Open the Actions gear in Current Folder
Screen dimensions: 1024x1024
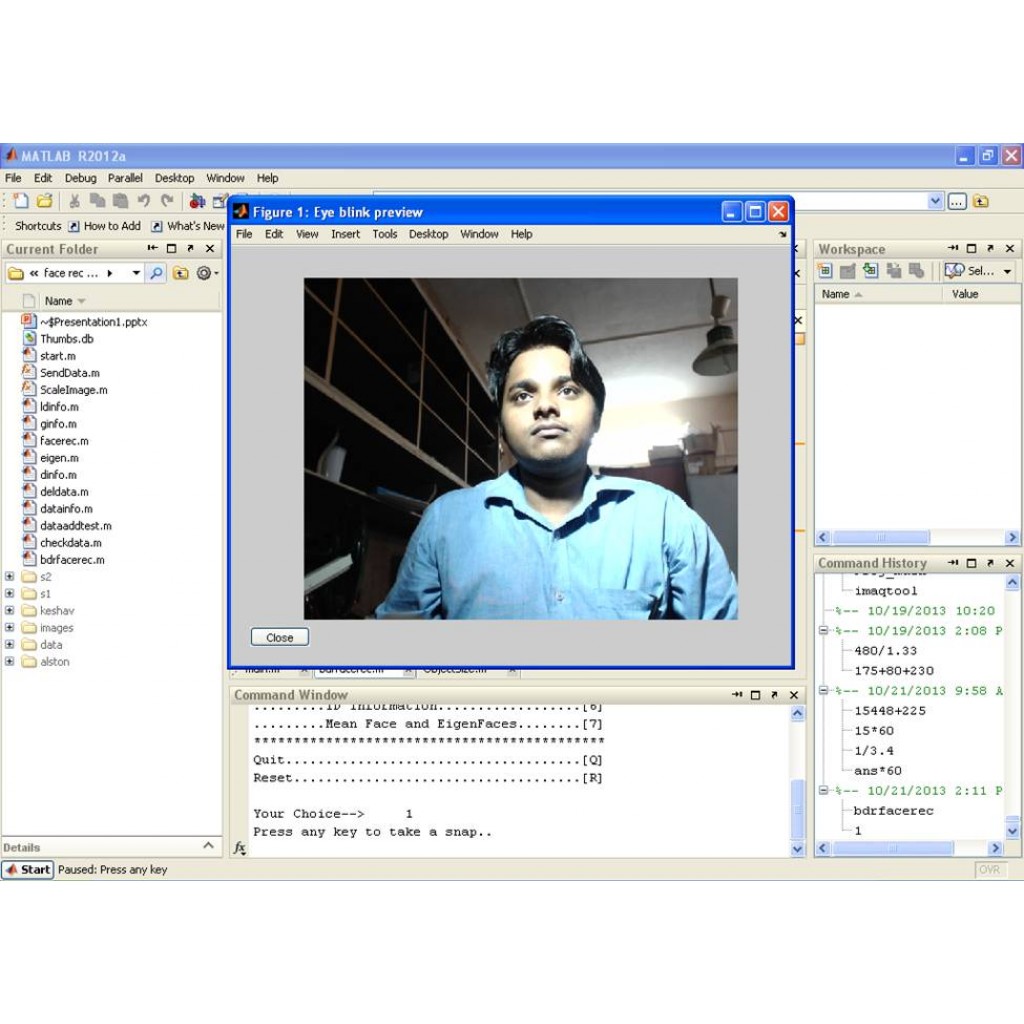(204, 272)
